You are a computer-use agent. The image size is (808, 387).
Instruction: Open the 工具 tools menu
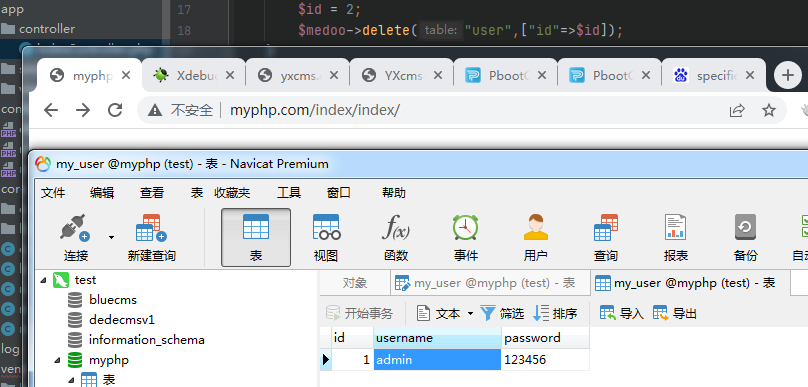point(289,193)
